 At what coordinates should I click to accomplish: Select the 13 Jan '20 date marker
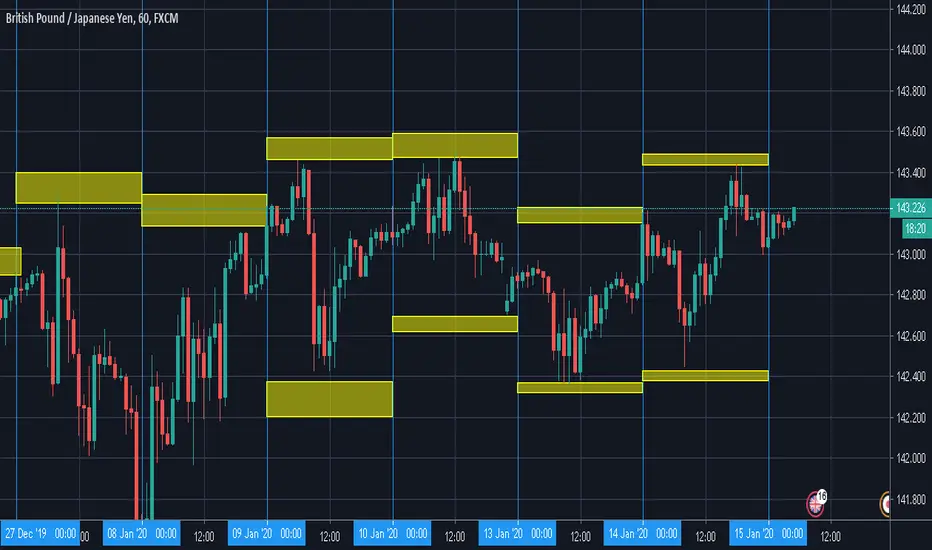coord(518,533)
